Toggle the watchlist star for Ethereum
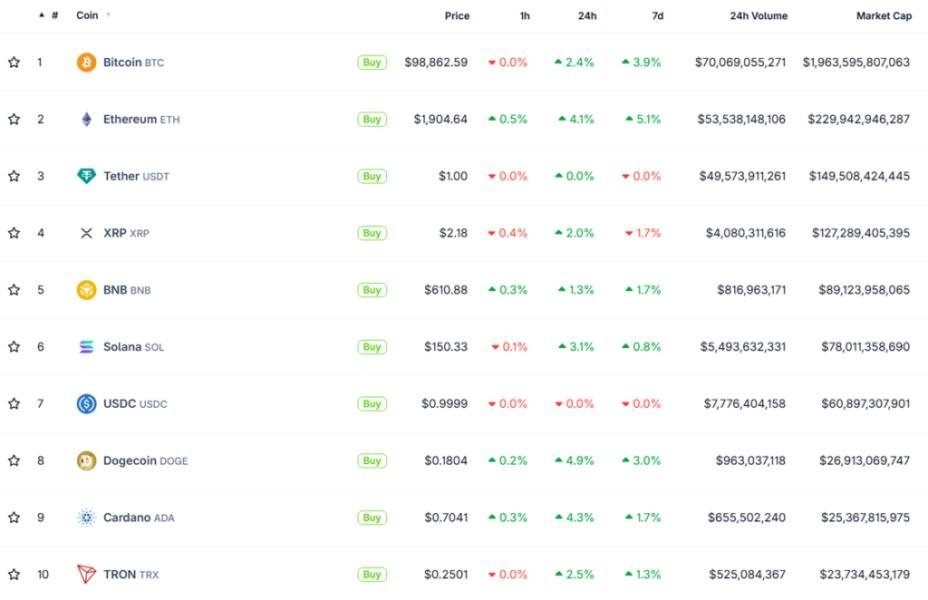 click(x=14, y=119)
